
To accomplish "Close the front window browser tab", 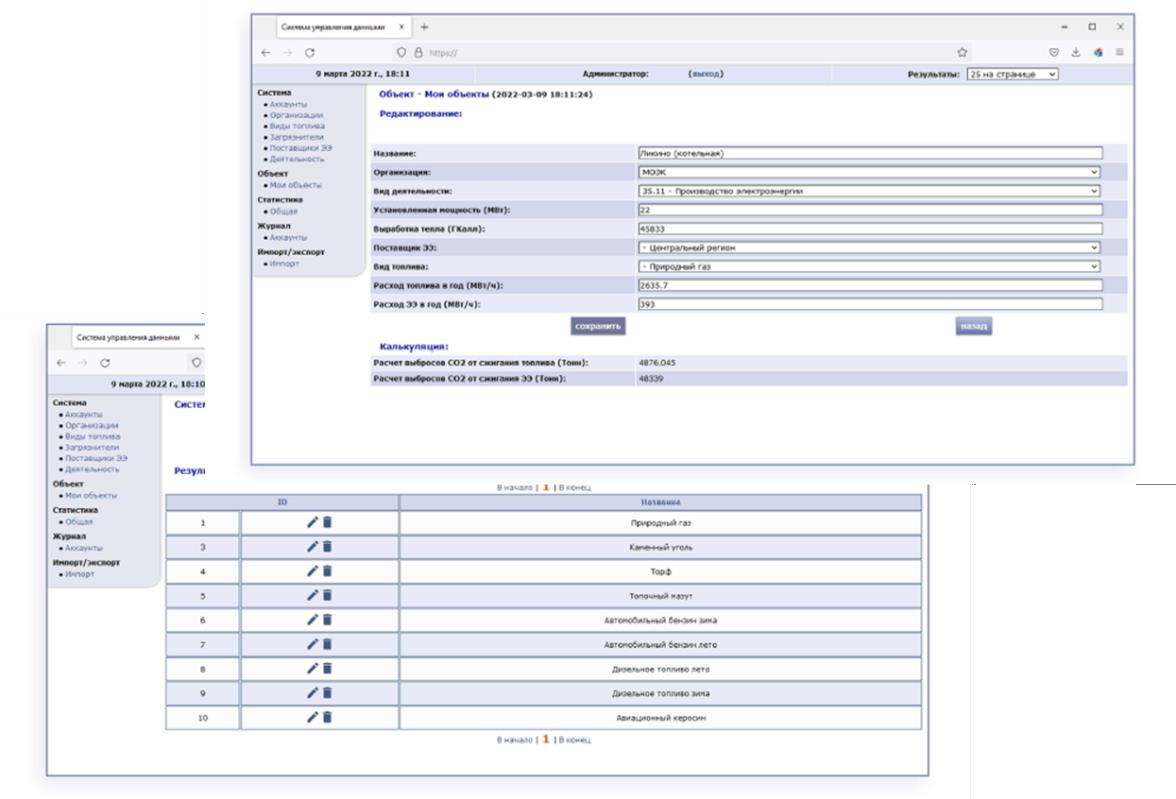I will [401, 27].
